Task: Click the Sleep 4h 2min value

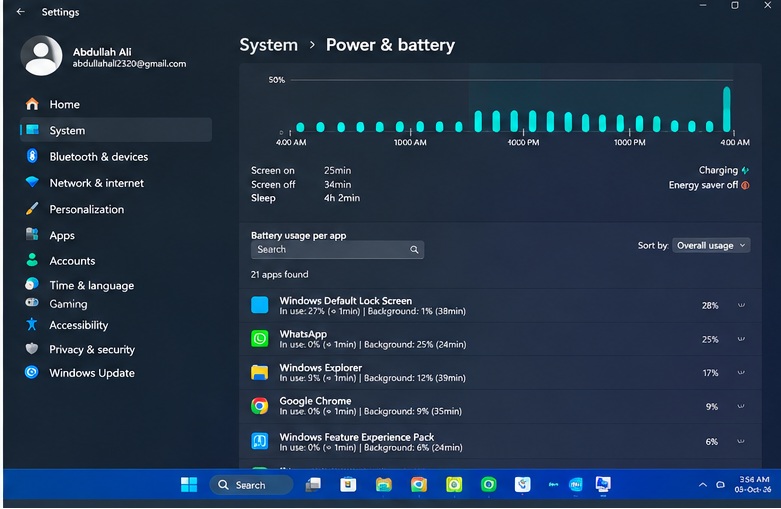Action: (342, 198)
